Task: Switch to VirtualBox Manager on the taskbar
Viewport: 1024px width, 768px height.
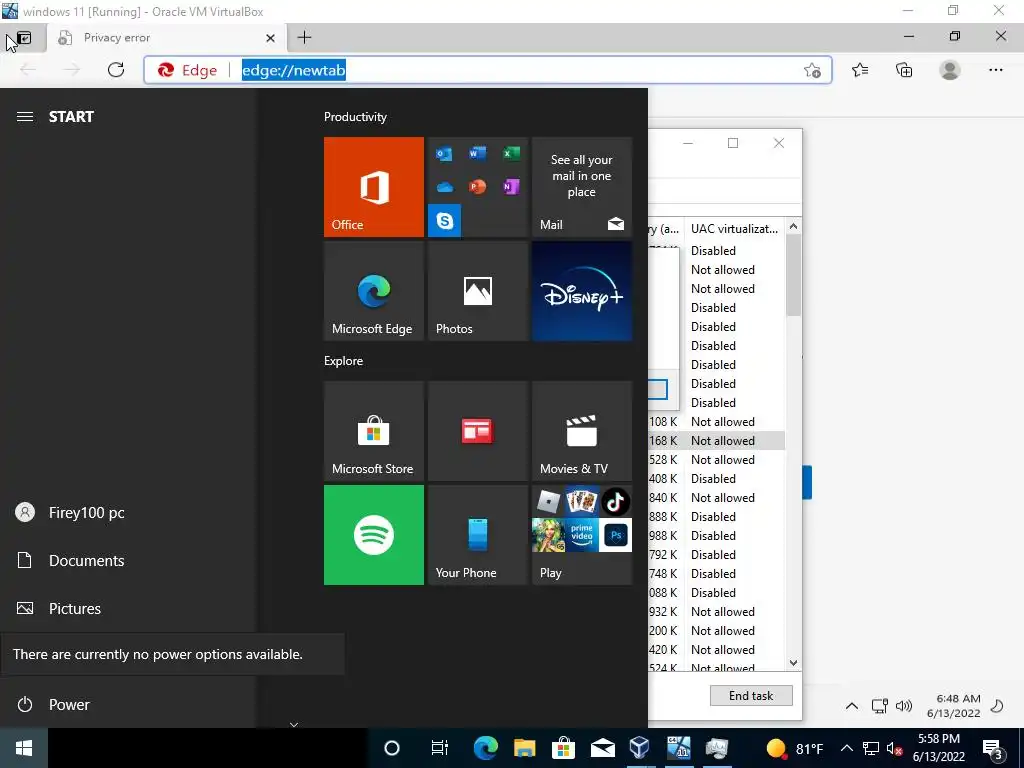Action: pos(640,748)
